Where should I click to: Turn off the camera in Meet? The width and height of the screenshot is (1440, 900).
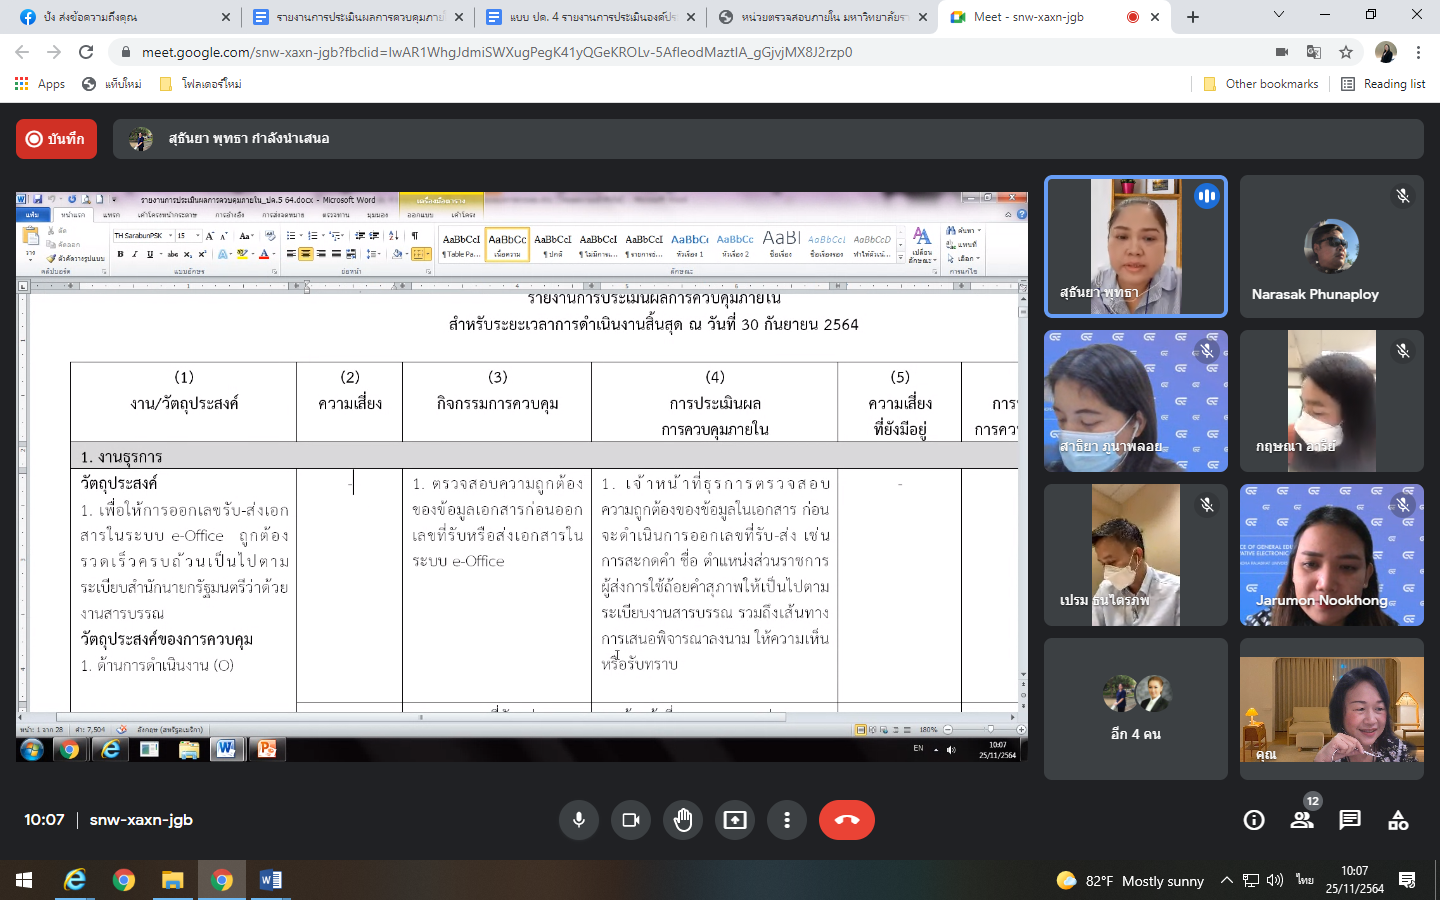(630, 820)
